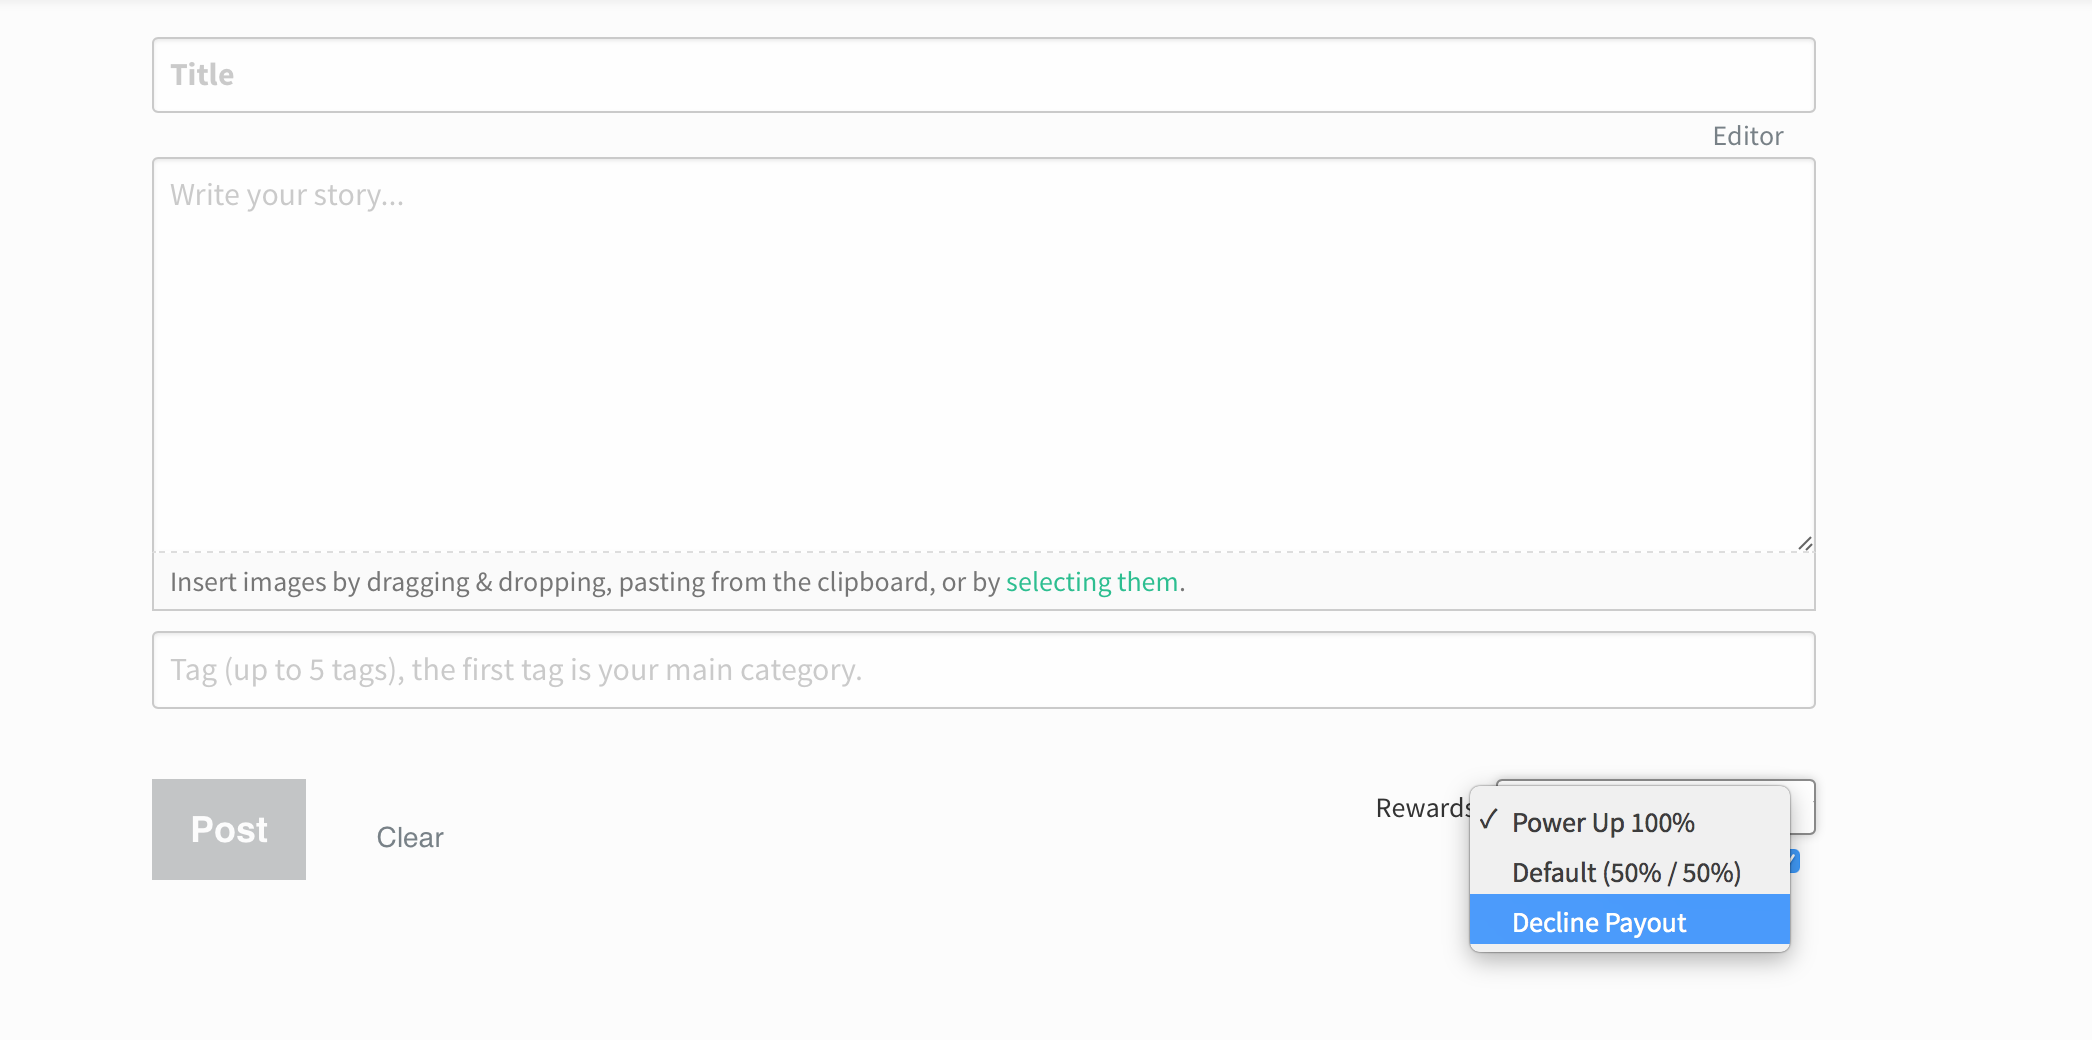Open the 'selecting them' image upload link
2092x1040 pixels.
click(1091, 582)
